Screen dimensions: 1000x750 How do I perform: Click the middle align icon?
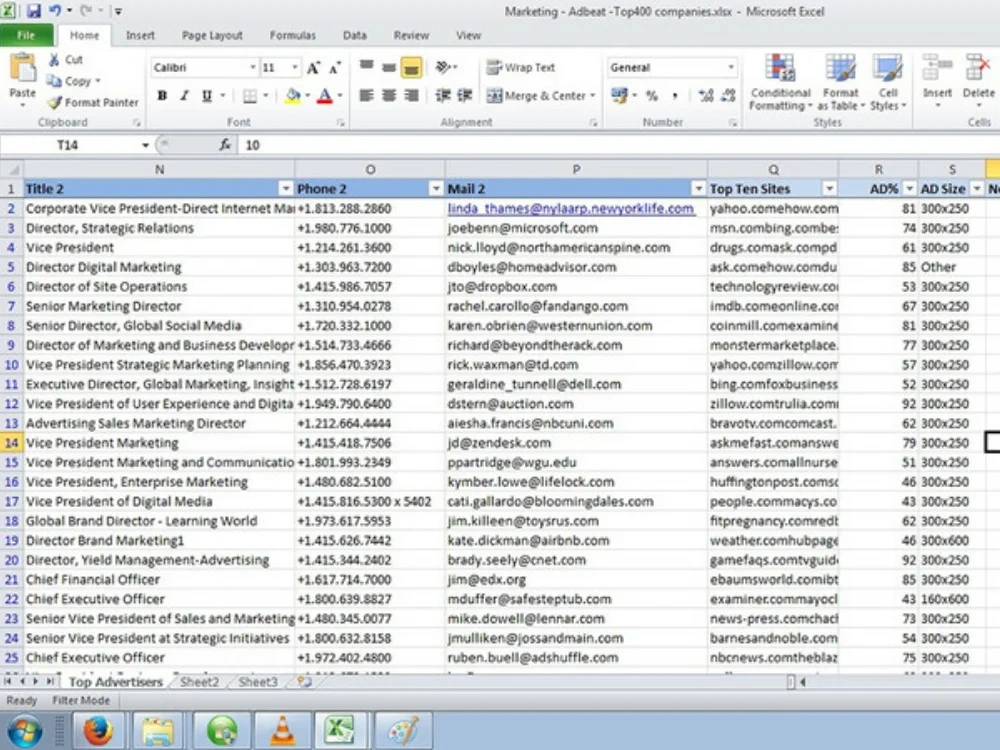[x=388, y=66]
